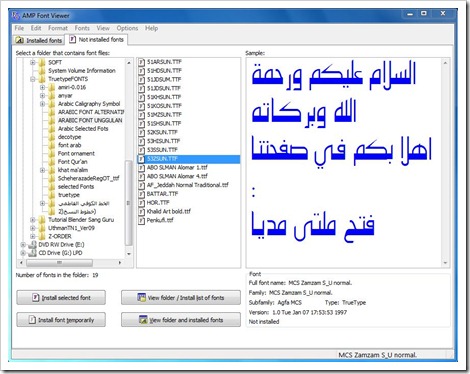Switch to Installed fonts tab
This screenshot has height=374, width=470.
click(x=39, y=40)
